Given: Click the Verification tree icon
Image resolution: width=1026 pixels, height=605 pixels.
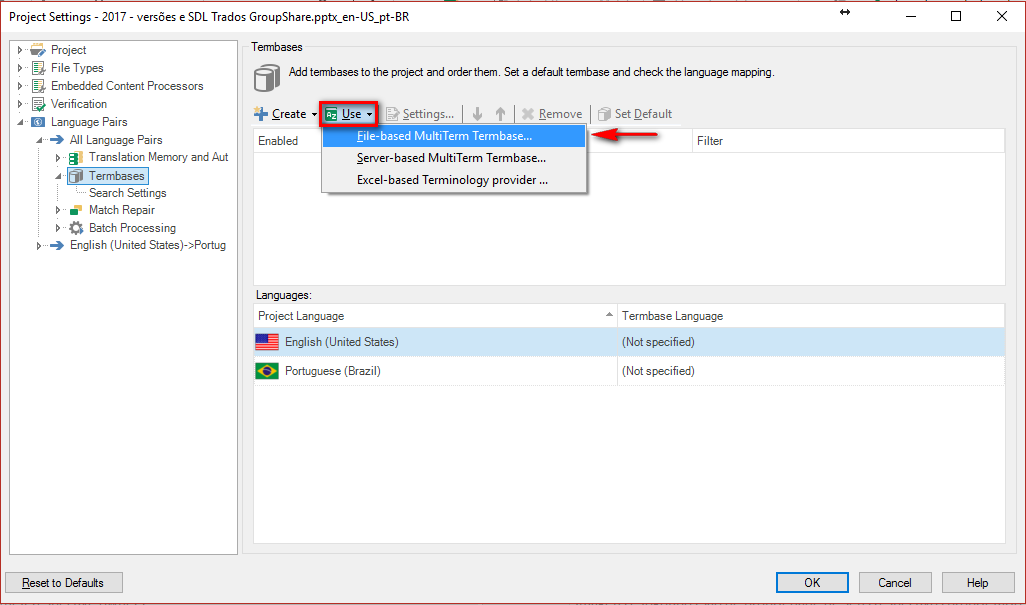Looking at the screenshot, I should [39, 104].
